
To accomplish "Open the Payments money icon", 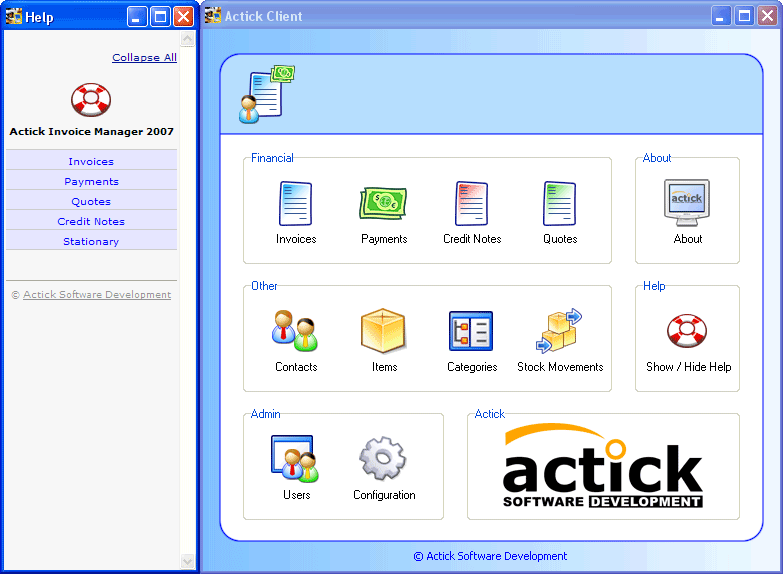I will click(x=384, y=203).
